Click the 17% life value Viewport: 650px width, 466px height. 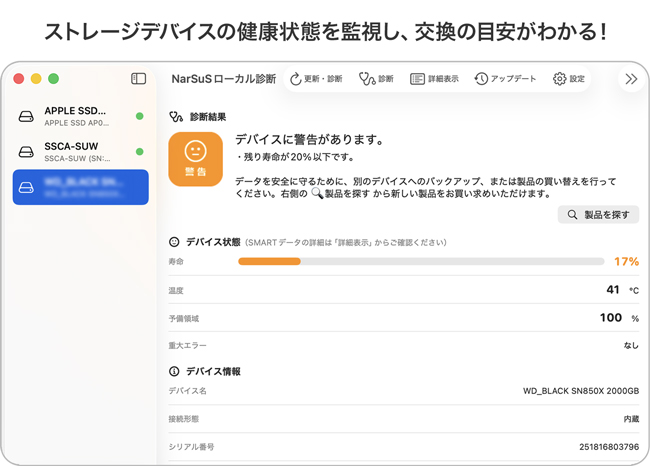pyautogui.click(x=626, y=262)
